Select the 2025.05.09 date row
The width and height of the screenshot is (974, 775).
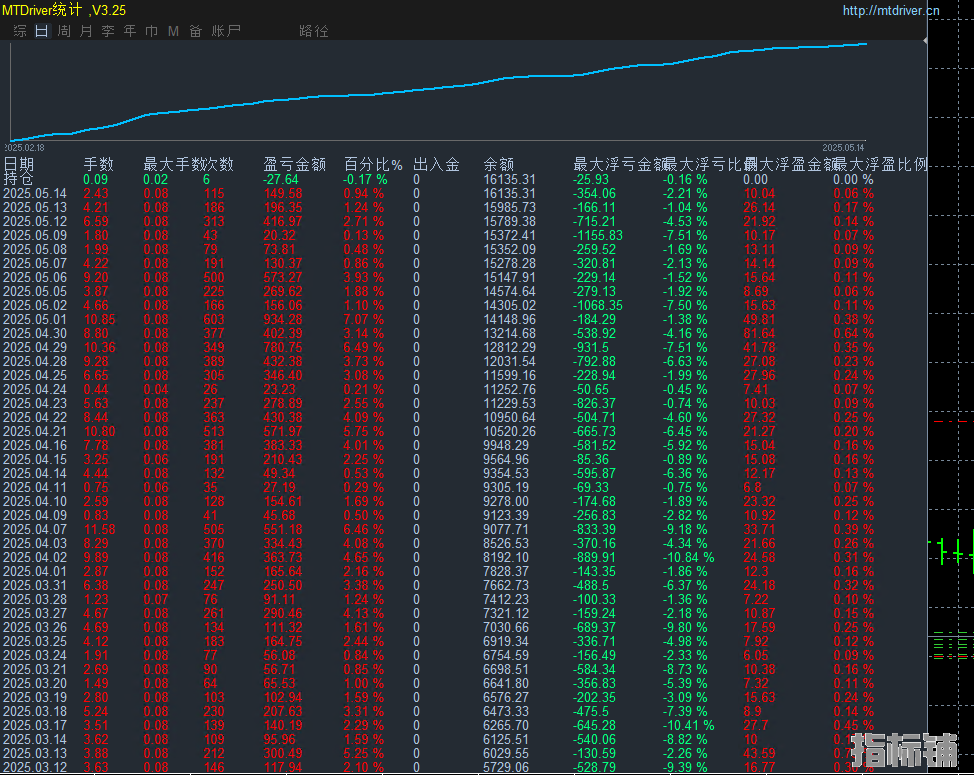35,235
